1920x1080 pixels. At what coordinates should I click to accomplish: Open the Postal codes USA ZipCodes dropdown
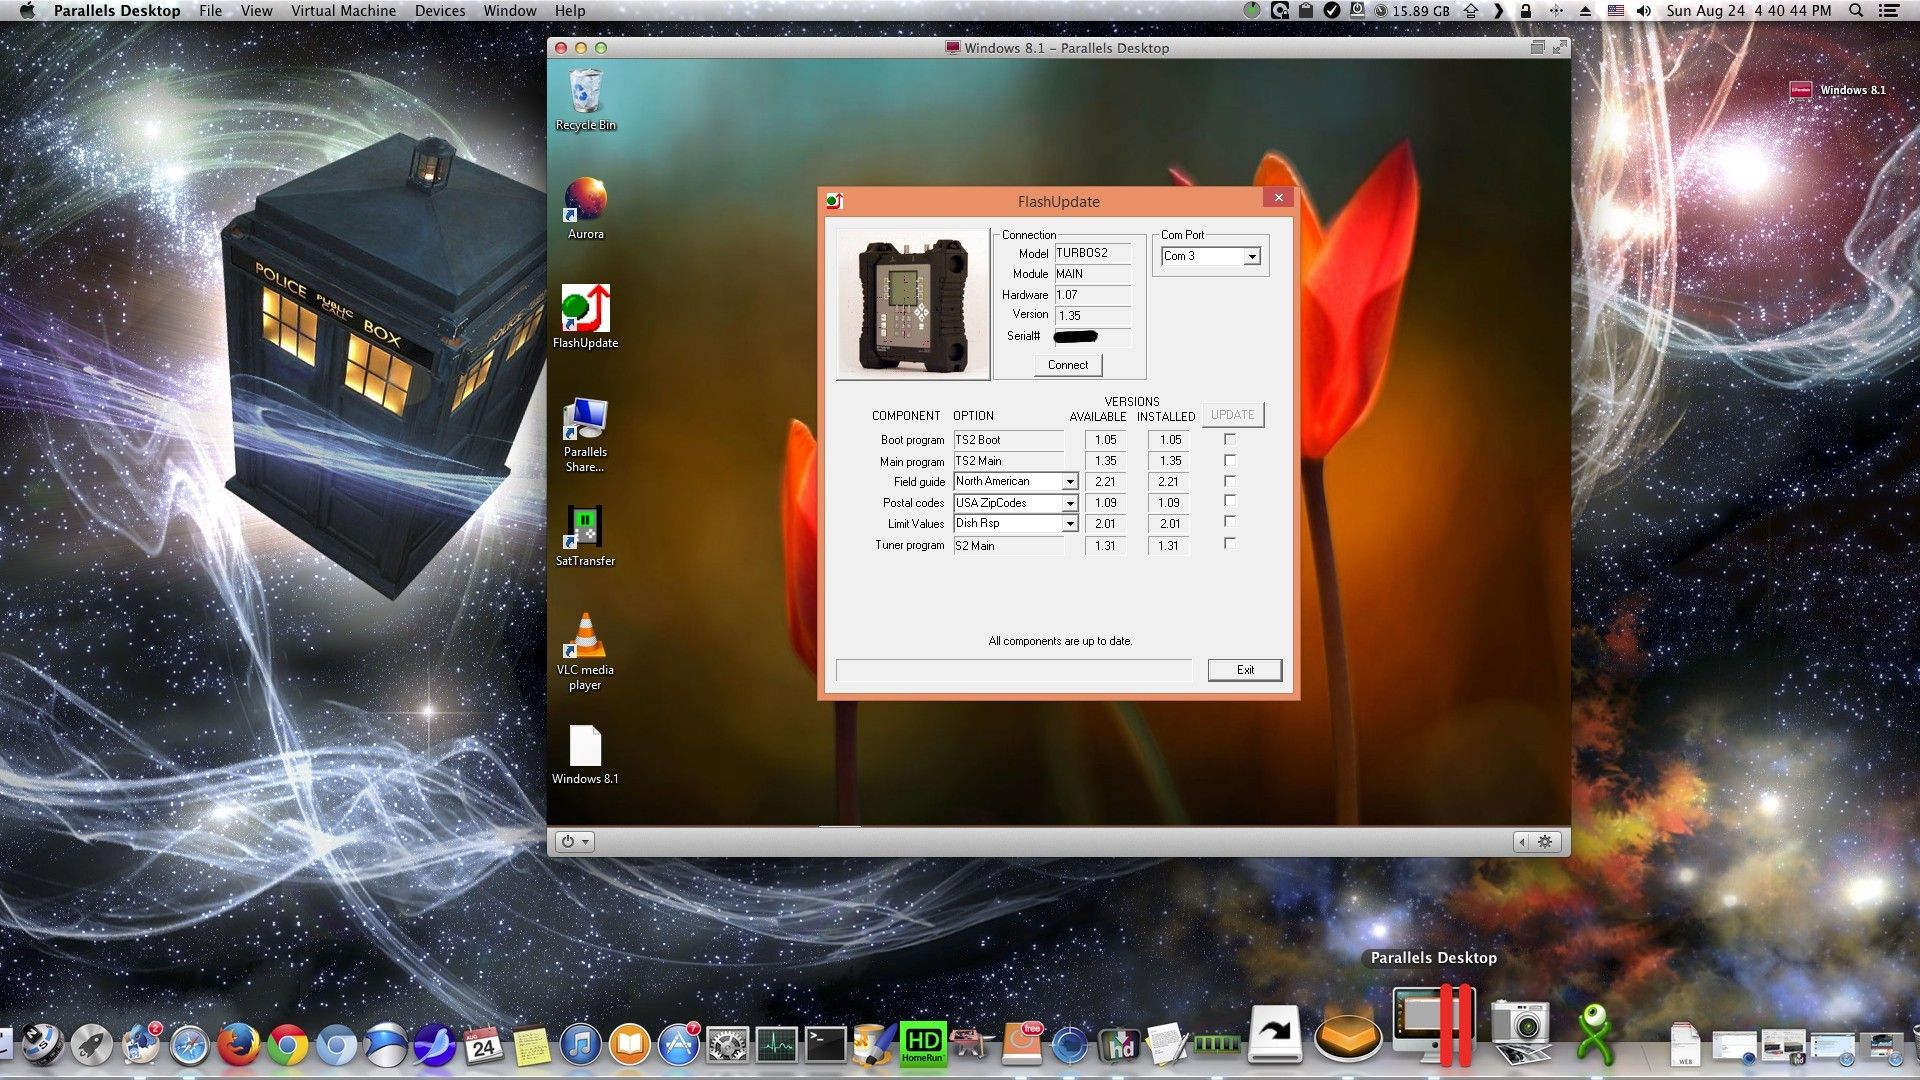click(1069, 503)
